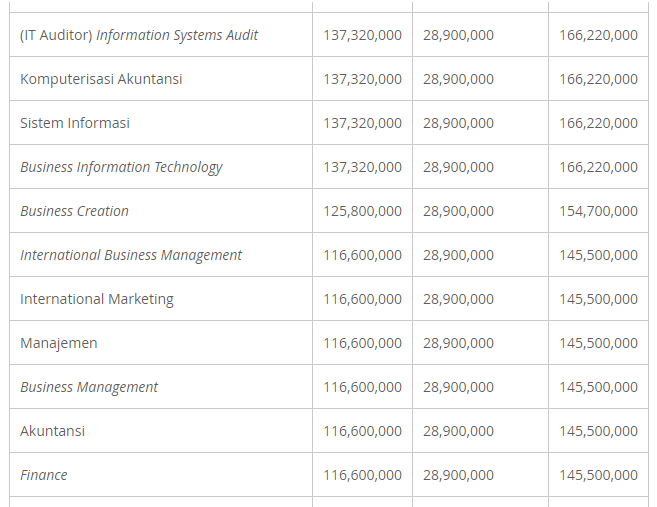Select 28,900,000 in International Marketing row
Screen dimensions: 657x507
(x=458, y=299)
